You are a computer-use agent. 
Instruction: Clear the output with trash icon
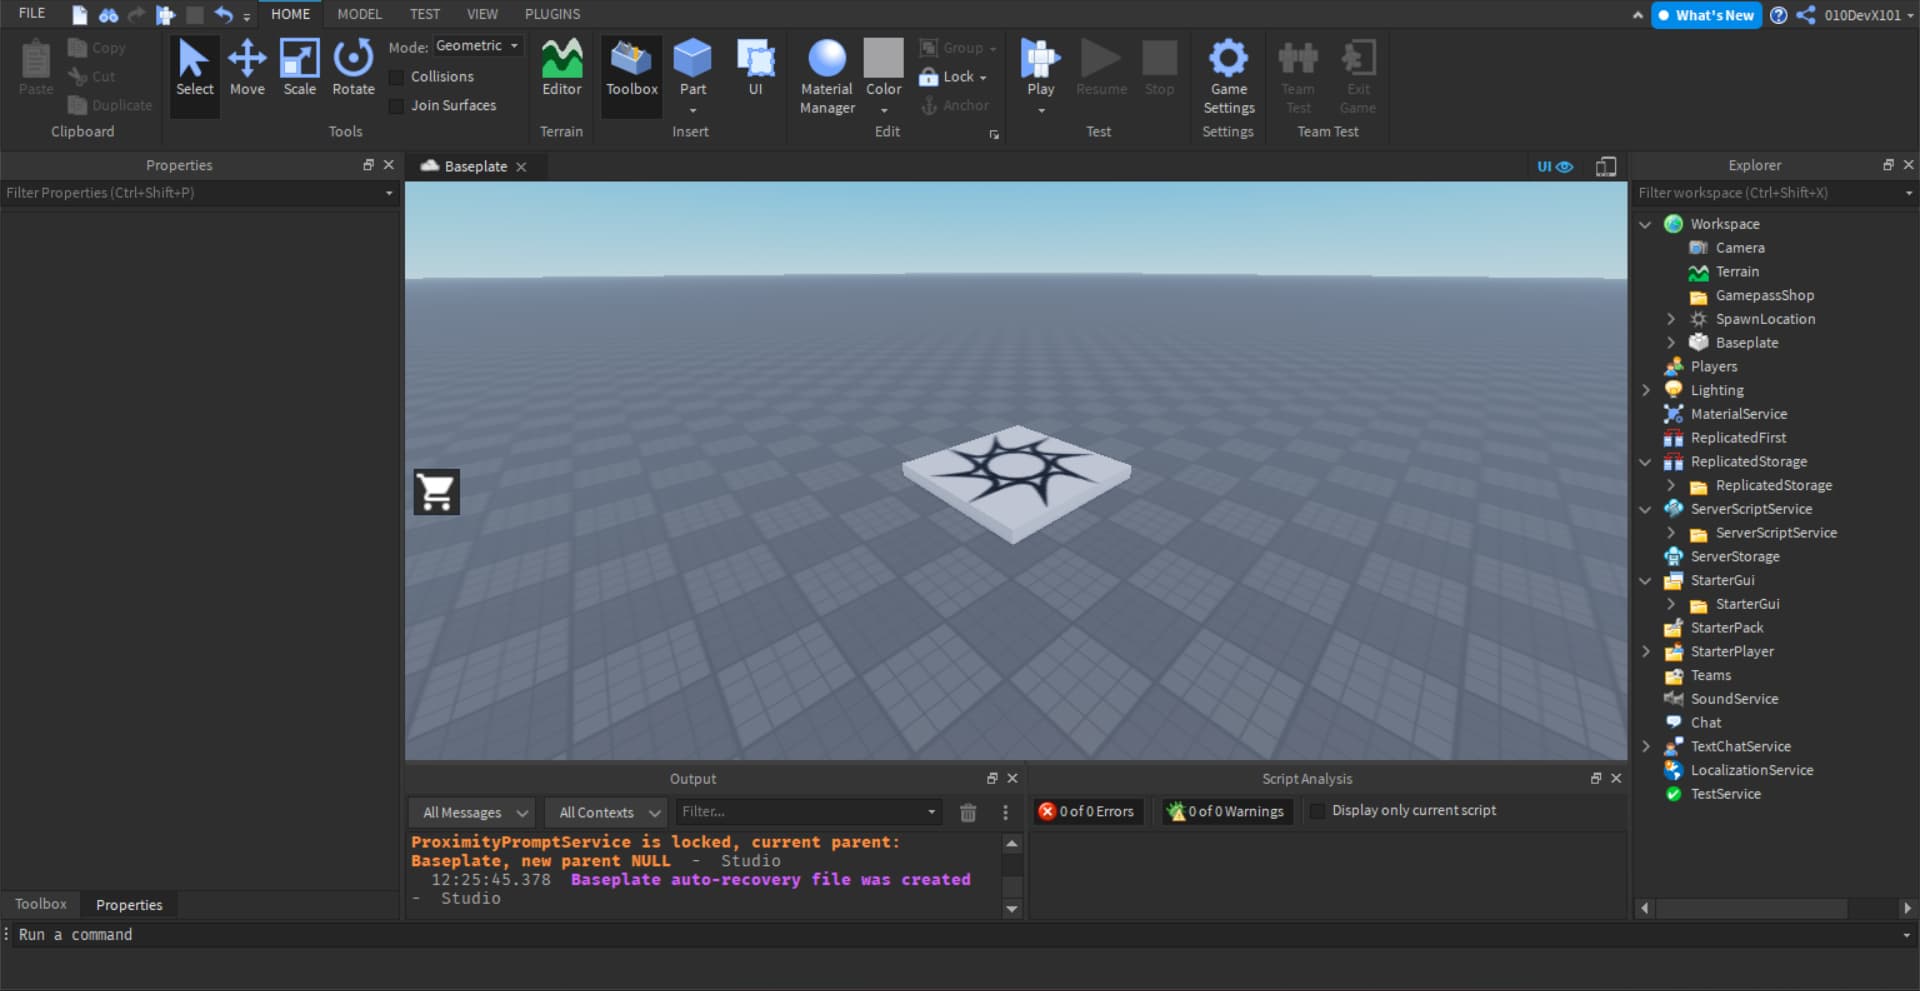click(x=968, y=812)
